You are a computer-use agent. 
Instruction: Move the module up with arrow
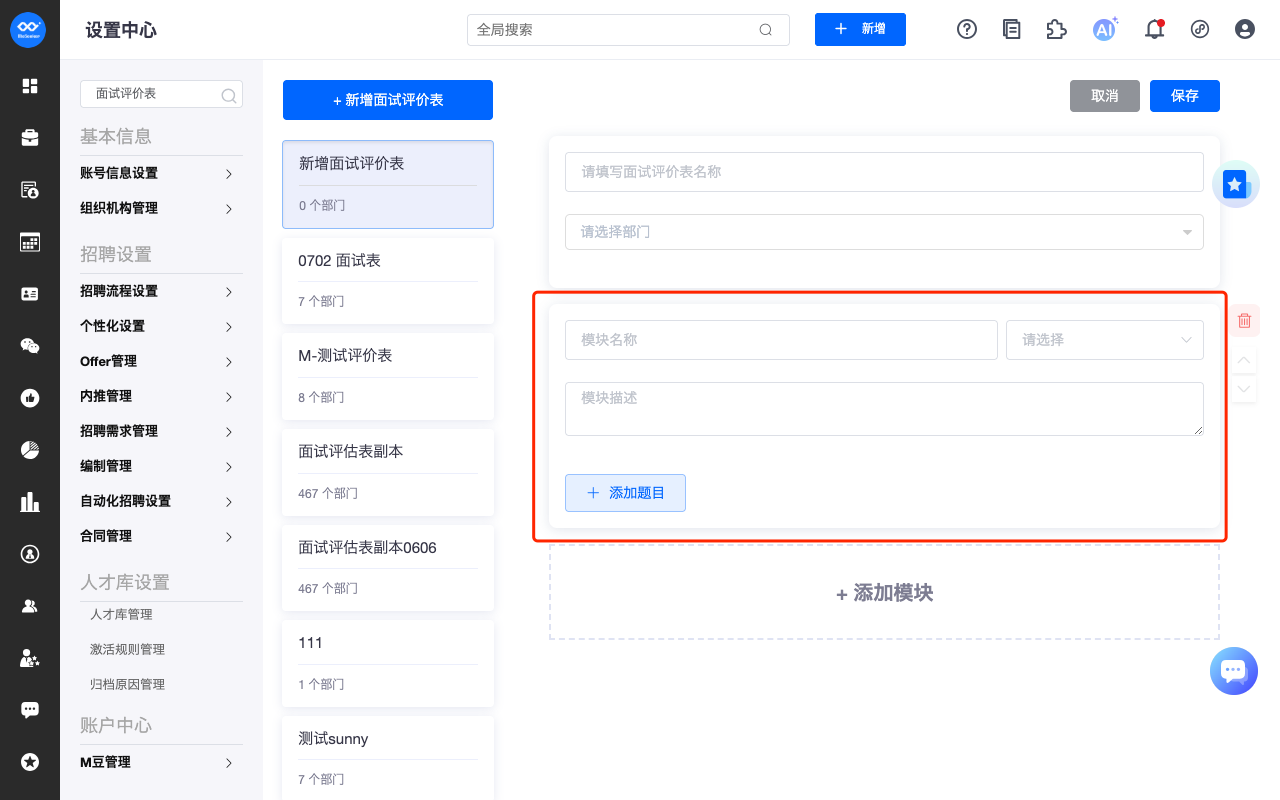click(1244, 360)
